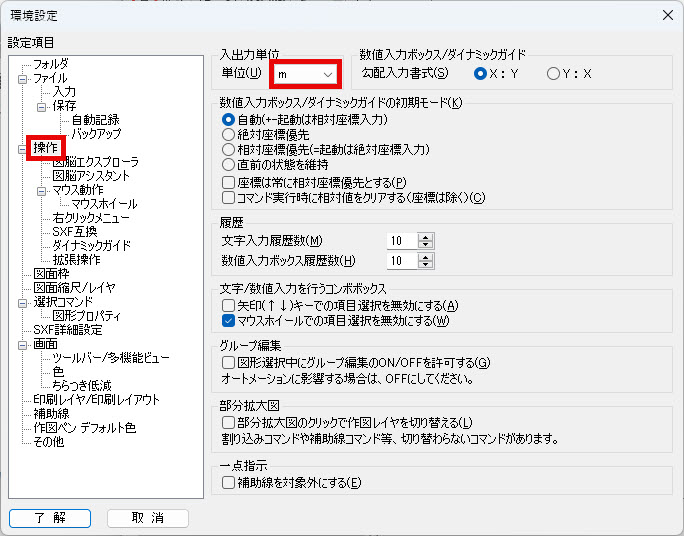The height and width of the screenshot is (536, 684).
Task: Click the 了解 button to confirm
Action: (49, 518)
